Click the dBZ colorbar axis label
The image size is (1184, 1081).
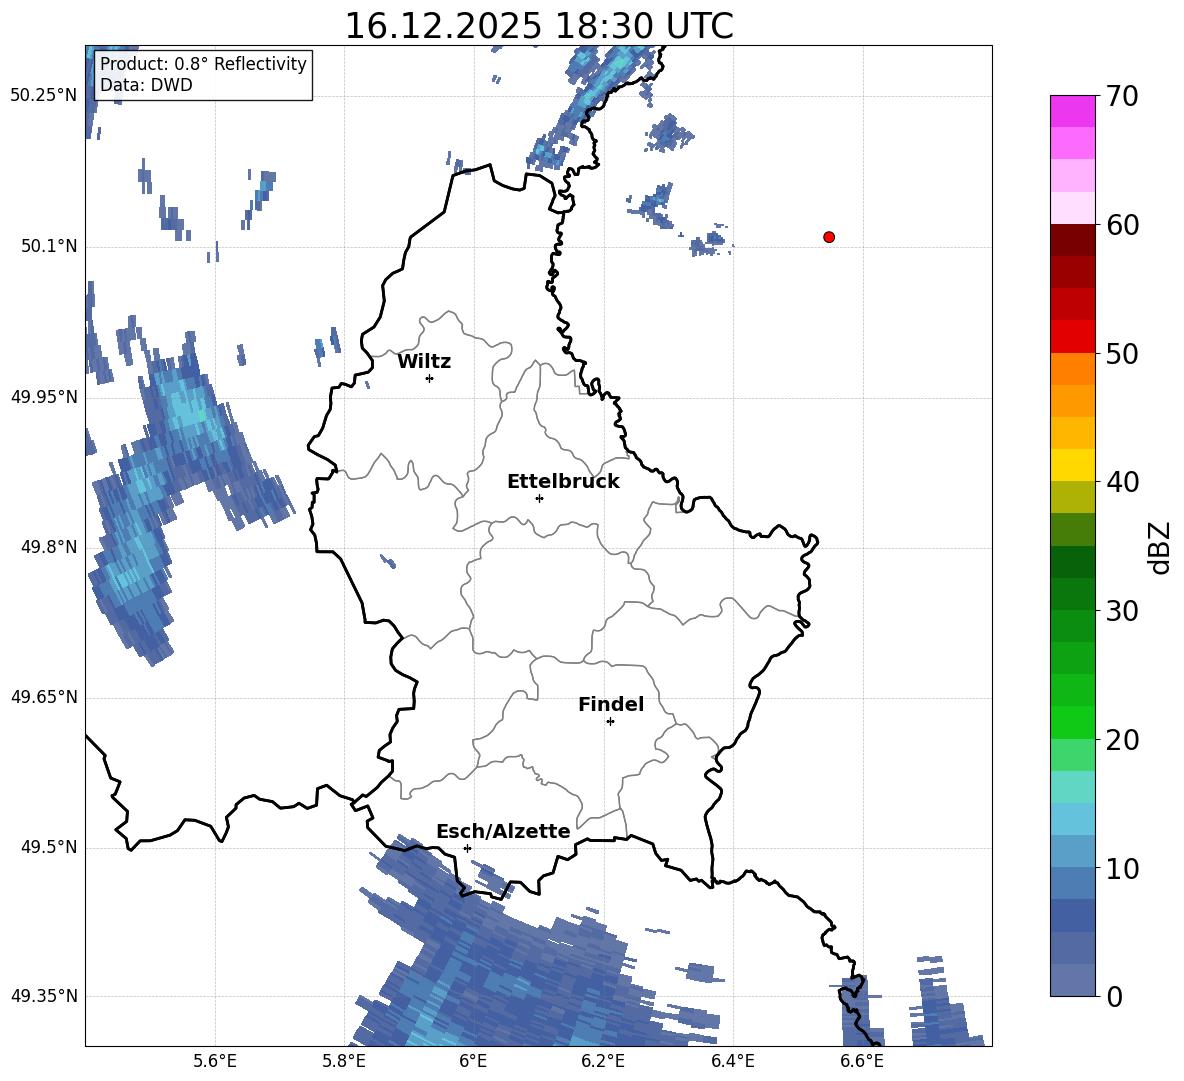point(1161,547)
